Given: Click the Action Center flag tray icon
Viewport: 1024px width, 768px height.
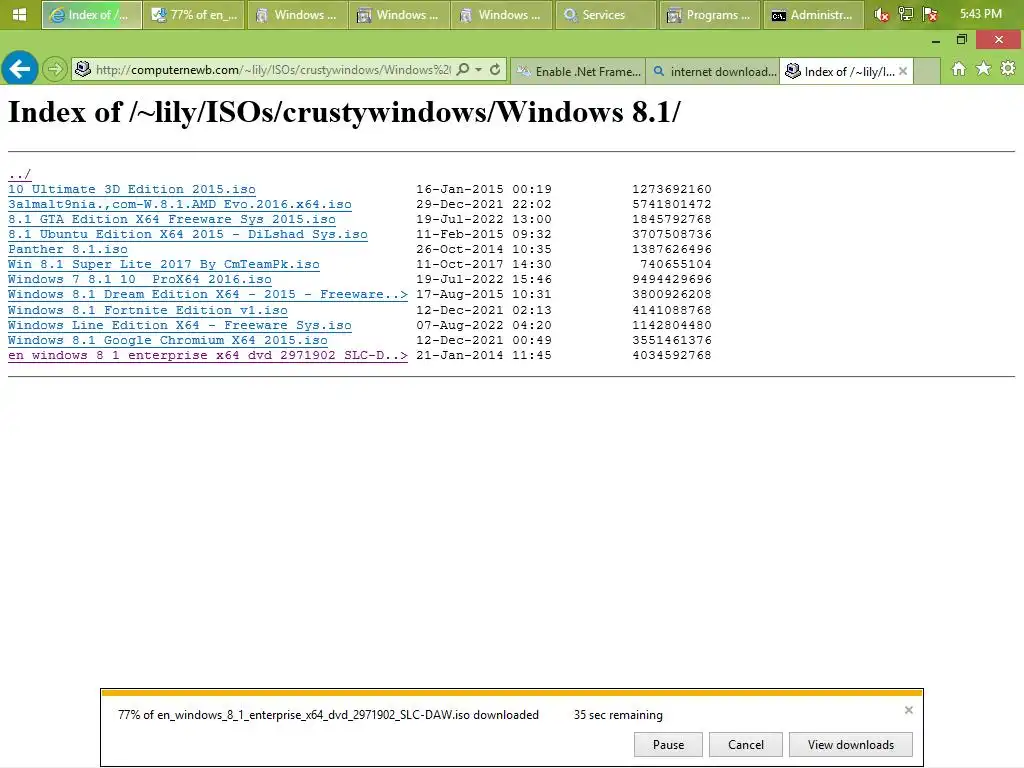Looking at the screenshot, I should (930, 14).
